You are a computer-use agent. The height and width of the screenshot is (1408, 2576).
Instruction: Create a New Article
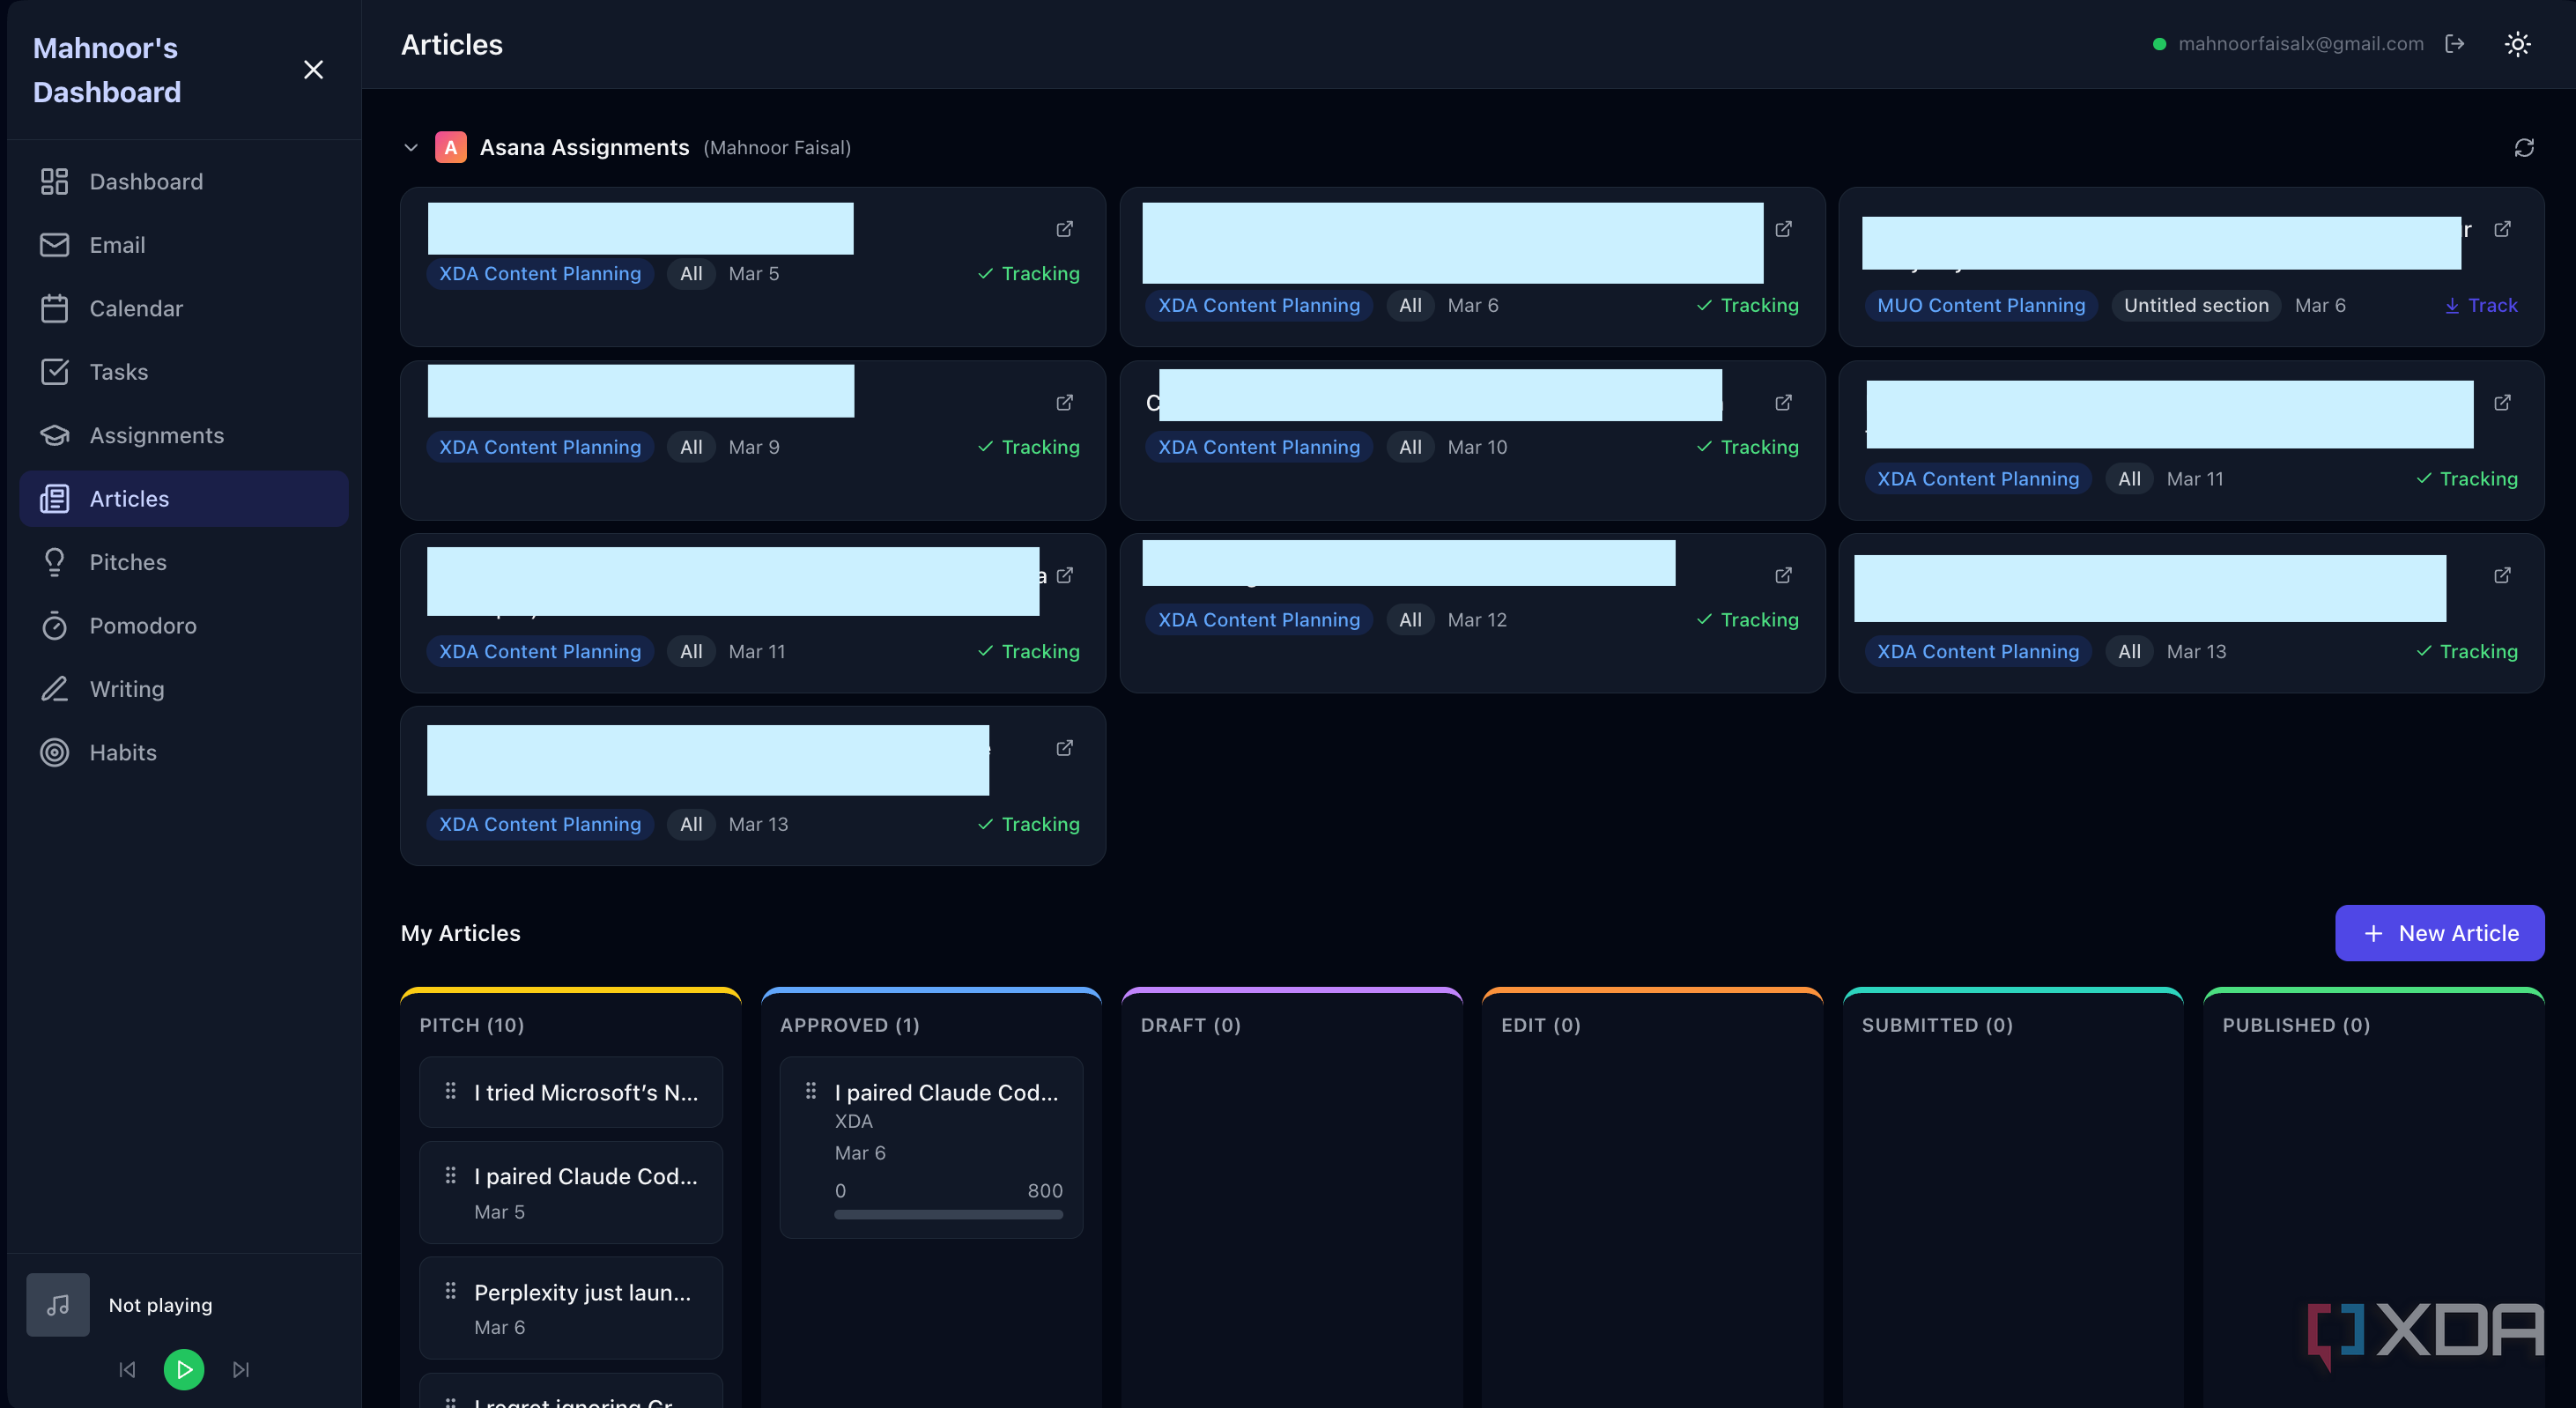2439,933
